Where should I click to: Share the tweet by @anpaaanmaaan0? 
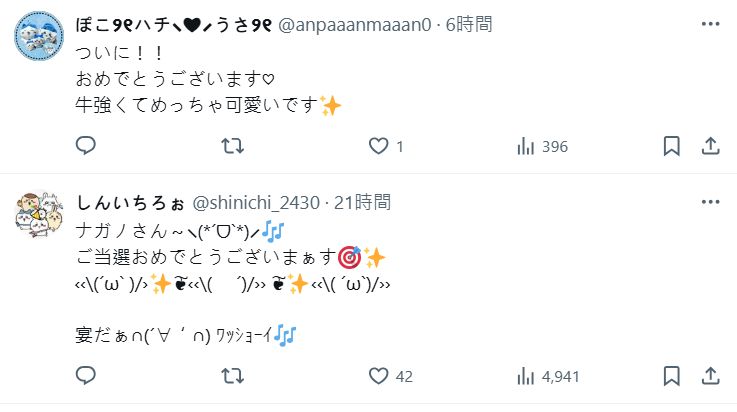click(710, 146)
